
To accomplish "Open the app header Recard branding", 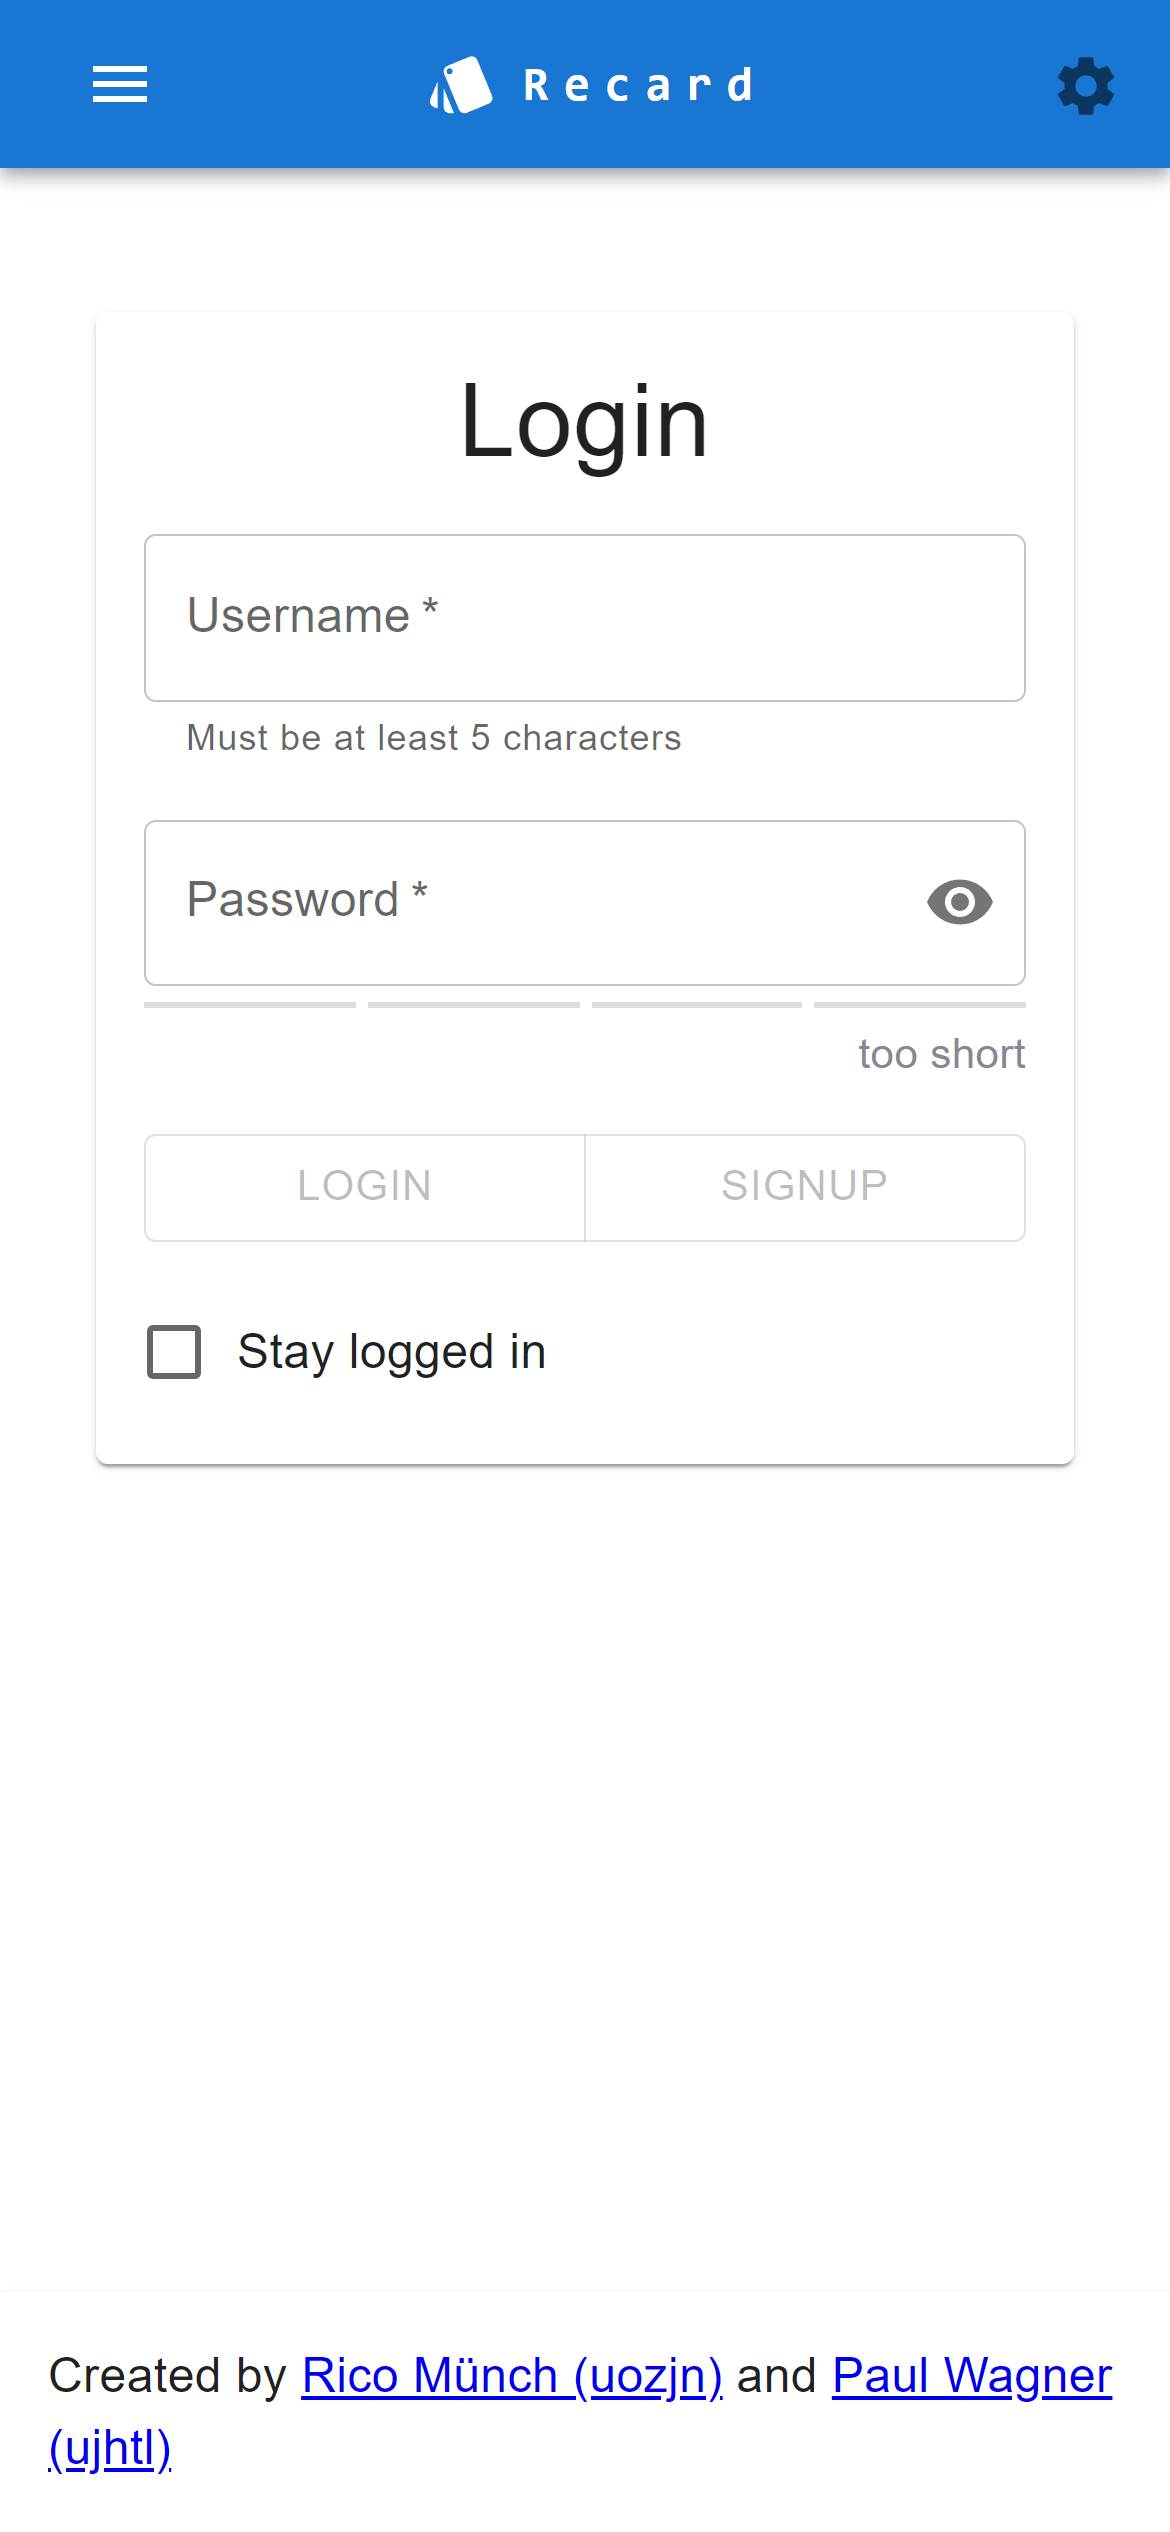I will [x=590, y=83].
